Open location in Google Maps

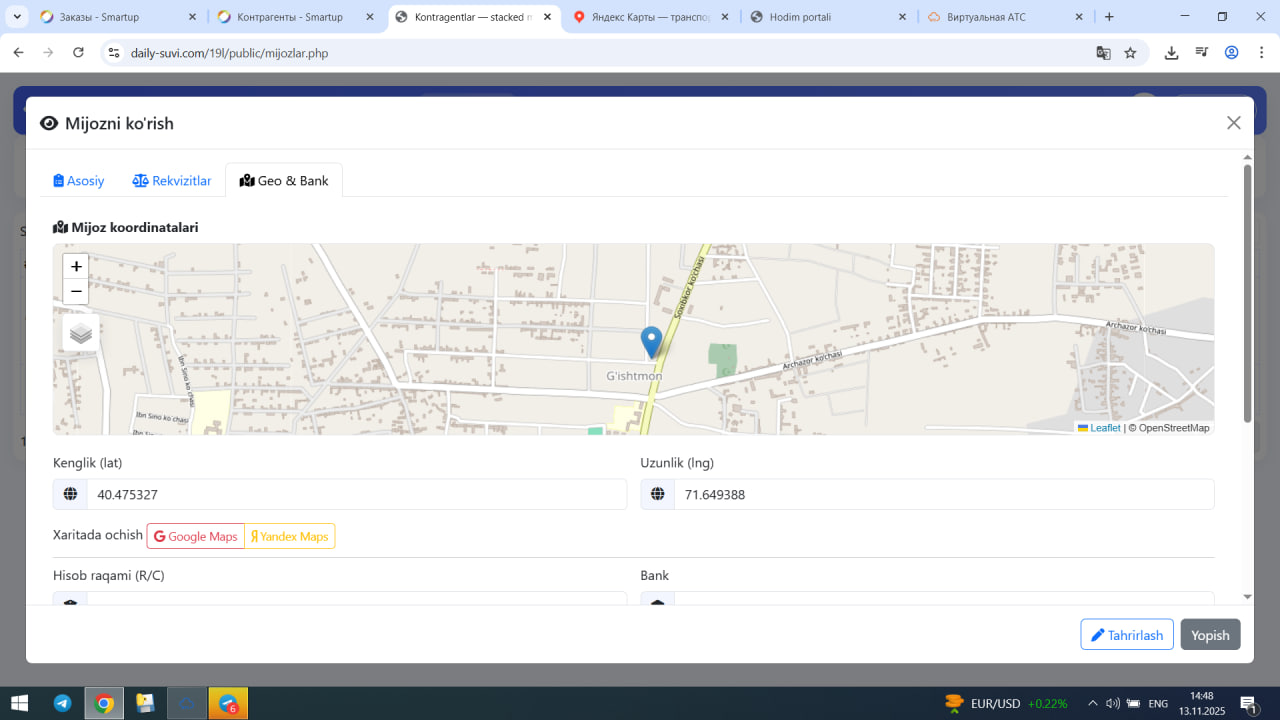(x=196, y=536)
